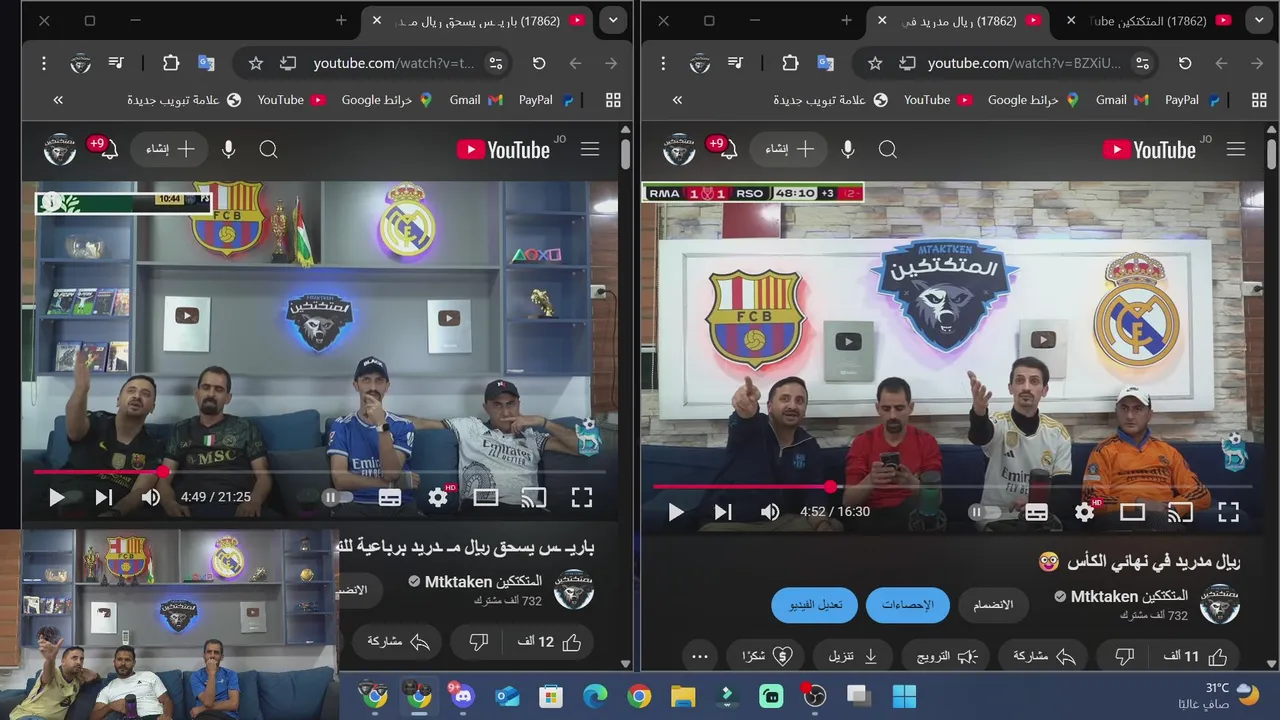
Task: Open PayPal bookmark in right window
Action: [1192, 100]
